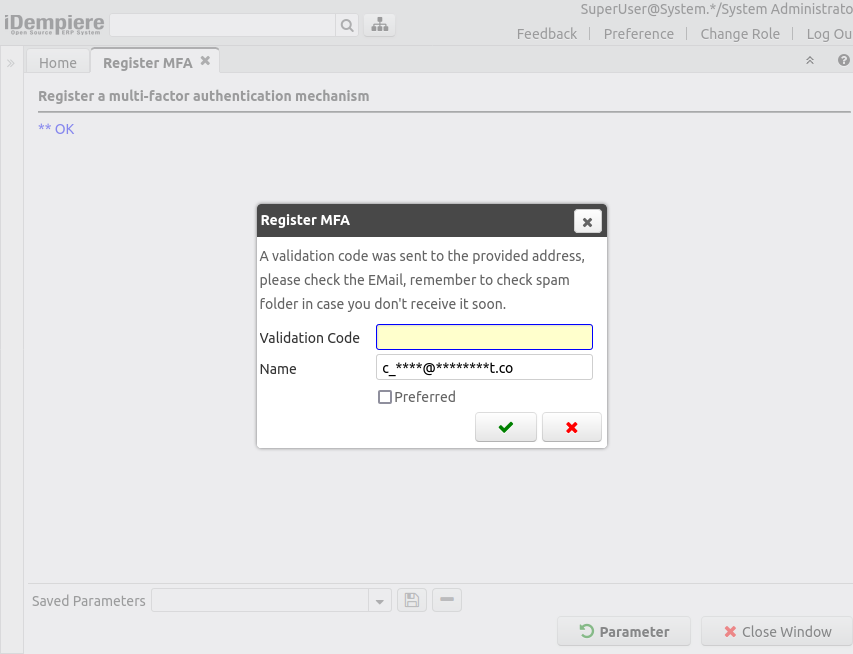
Task: Open the Saved Parameters dropdown
Action: point(380,601)
